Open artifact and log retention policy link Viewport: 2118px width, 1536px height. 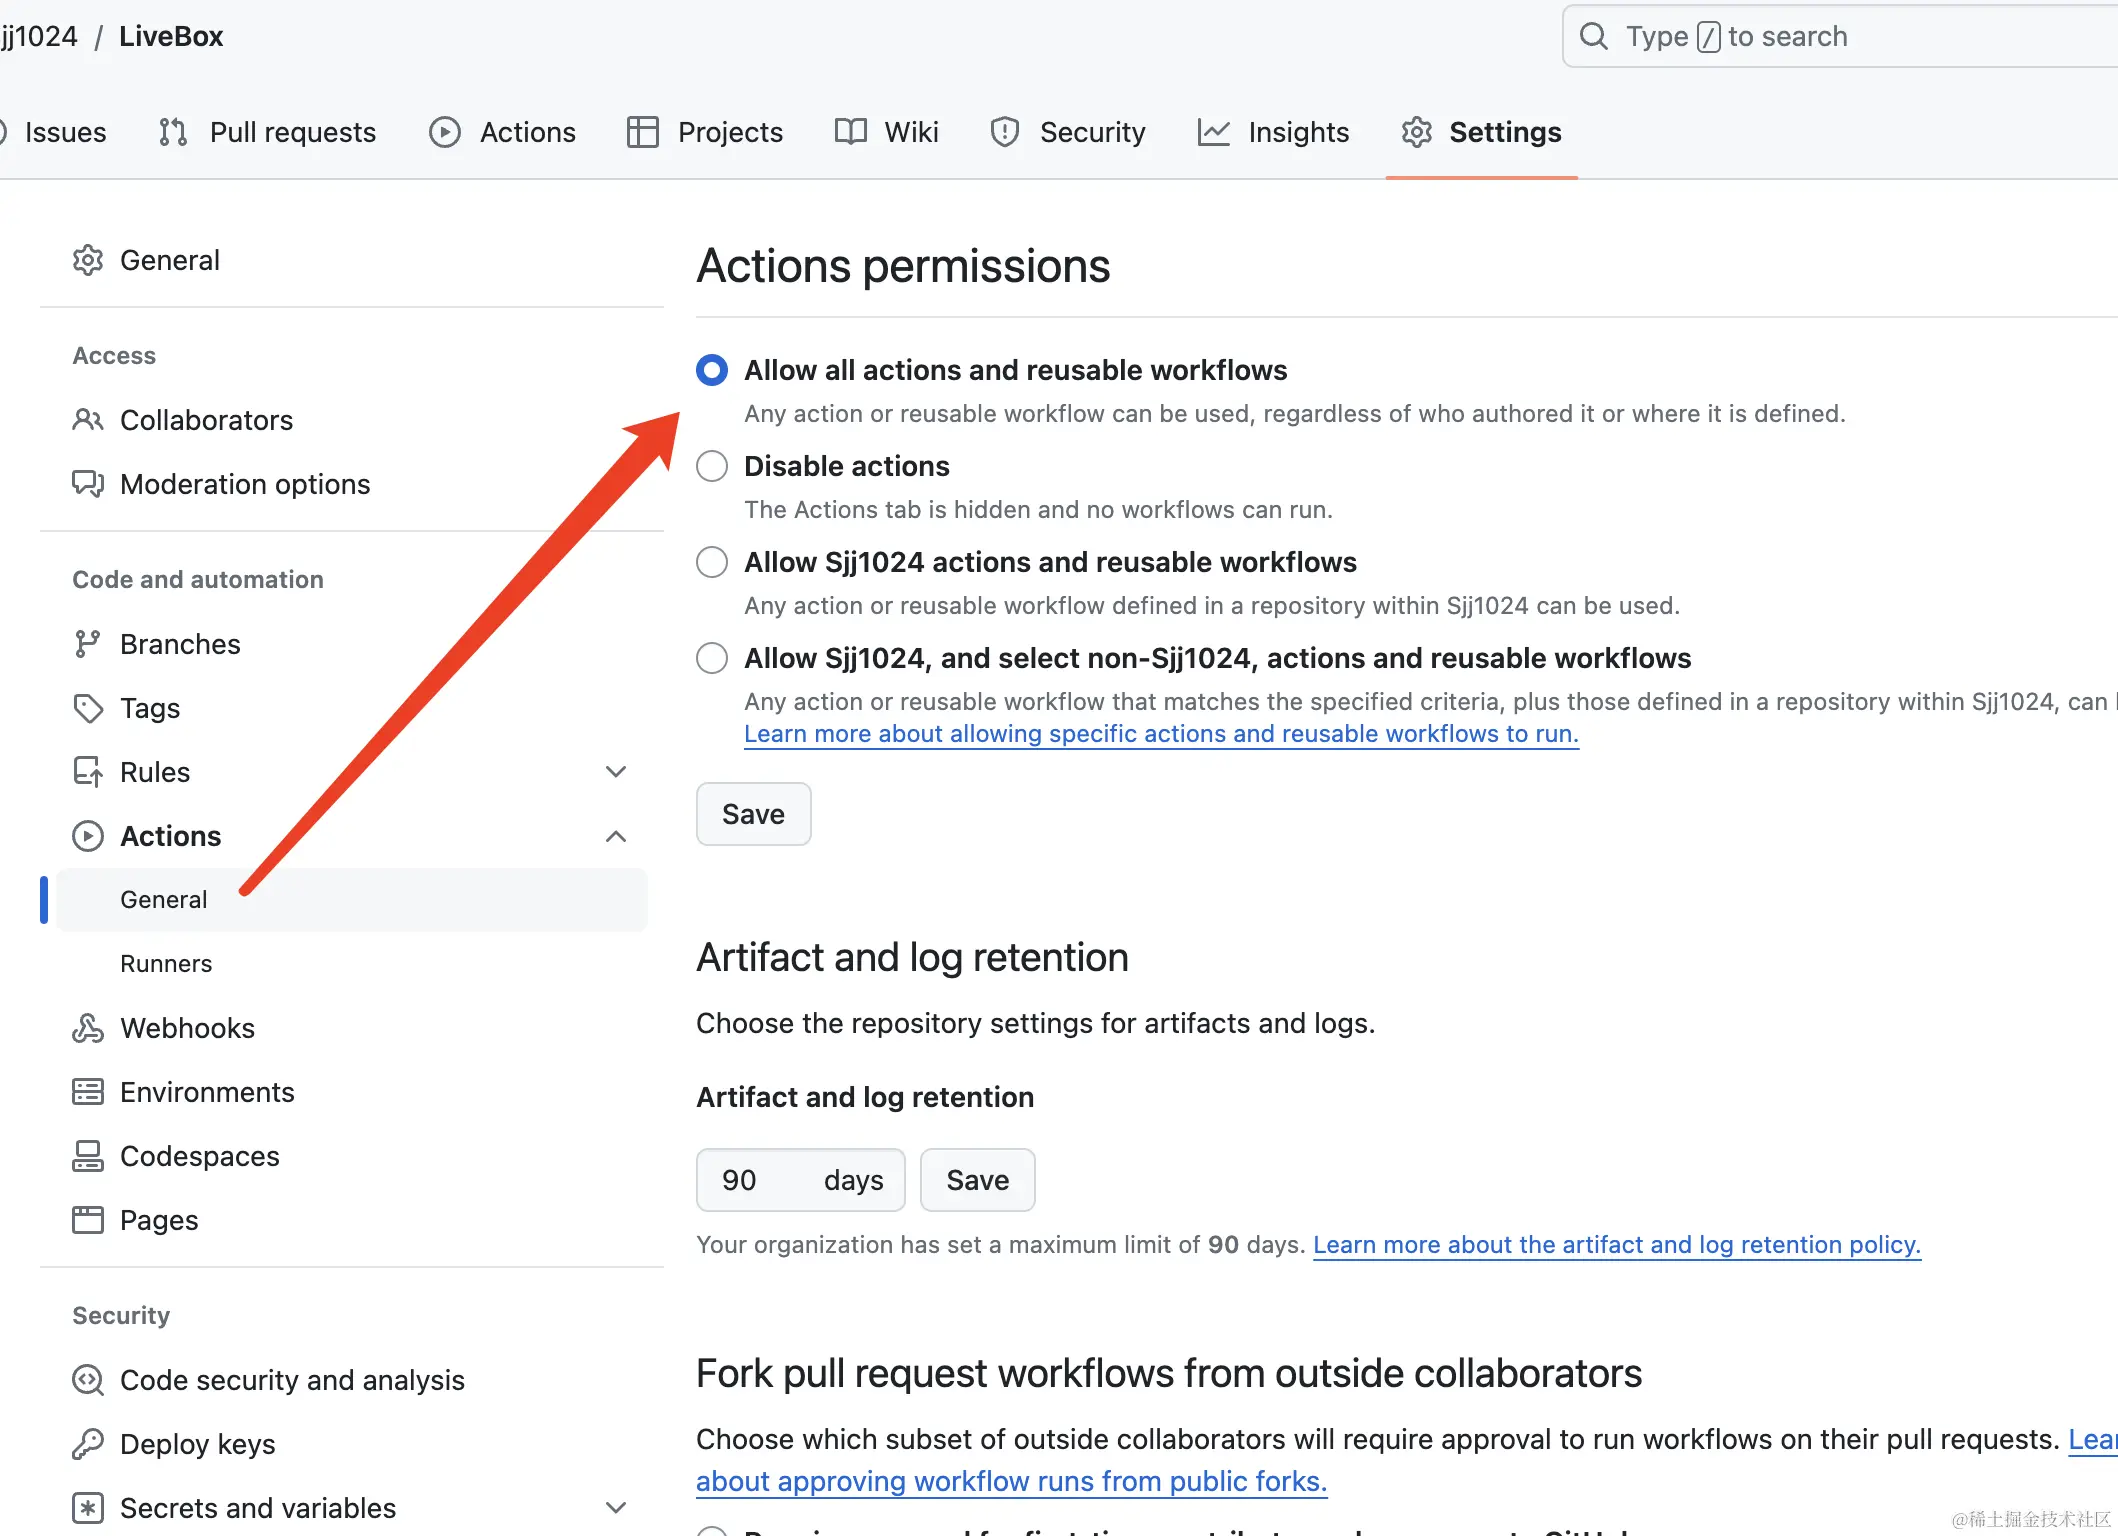click(1616, 1245)
